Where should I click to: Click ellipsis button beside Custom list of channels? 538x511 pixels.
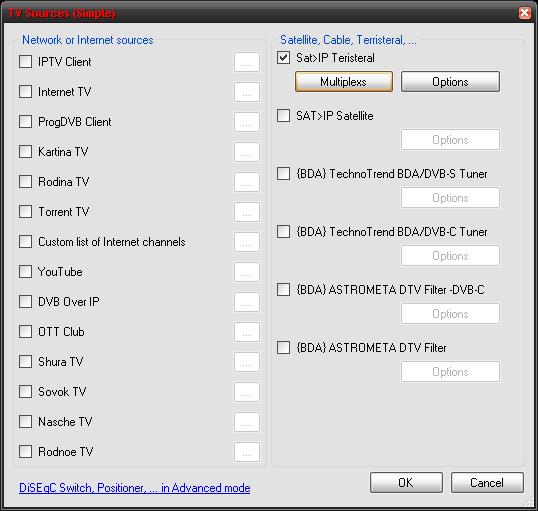pos(247,242)
